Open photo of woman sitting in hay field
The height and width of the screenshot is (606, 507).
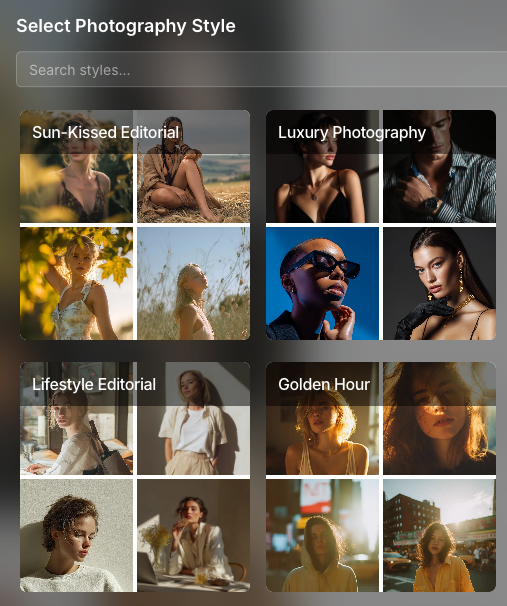pyautogui.click(x=194, y=167)
